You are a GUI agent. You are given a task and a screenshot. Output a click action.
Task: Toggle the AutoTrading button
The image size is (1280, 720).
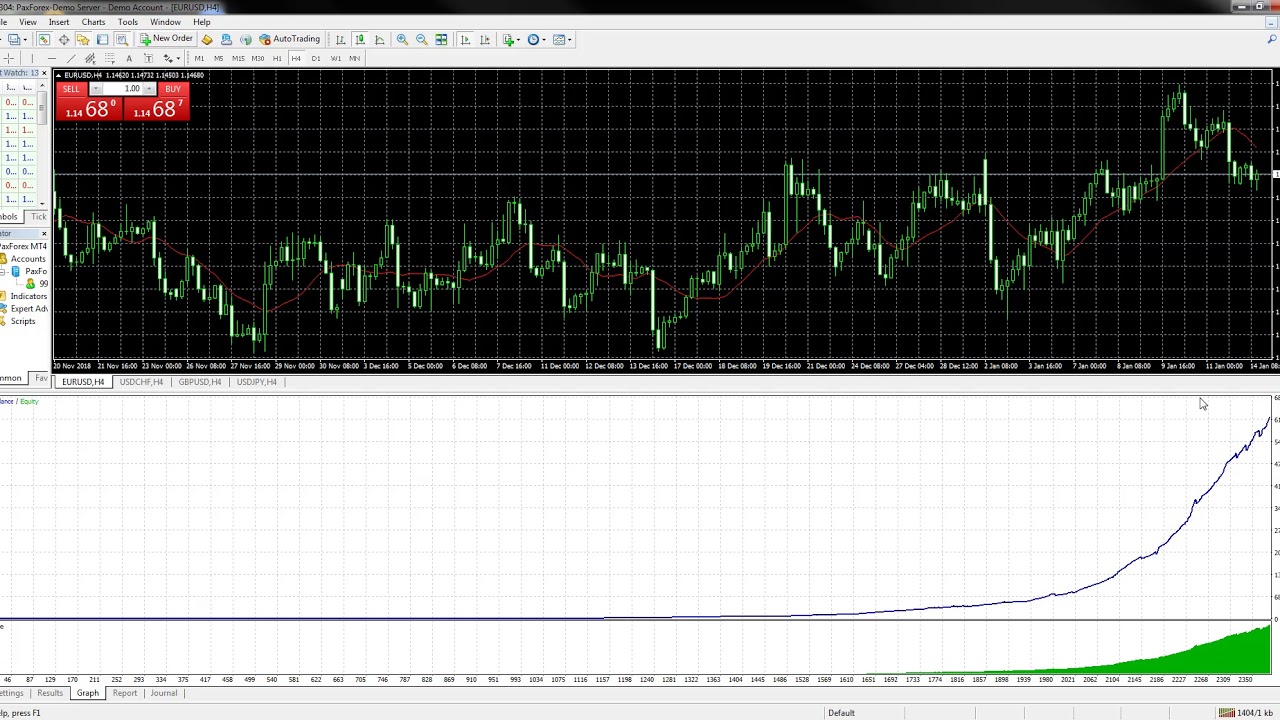pyautogui.click(x=289, y=39)
